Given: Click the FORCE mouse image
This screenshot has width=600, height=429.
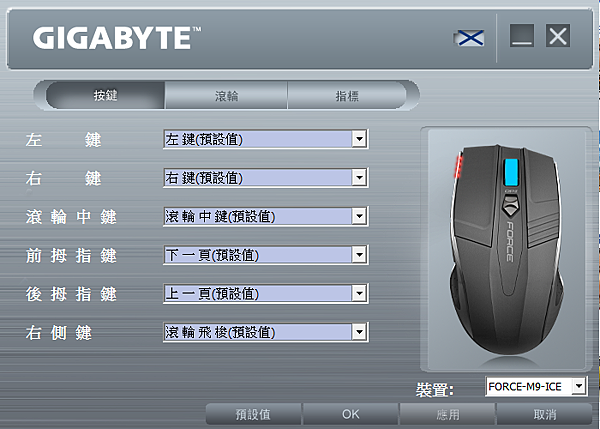Looking at the screenshot, I should click(x=507, y=250).
